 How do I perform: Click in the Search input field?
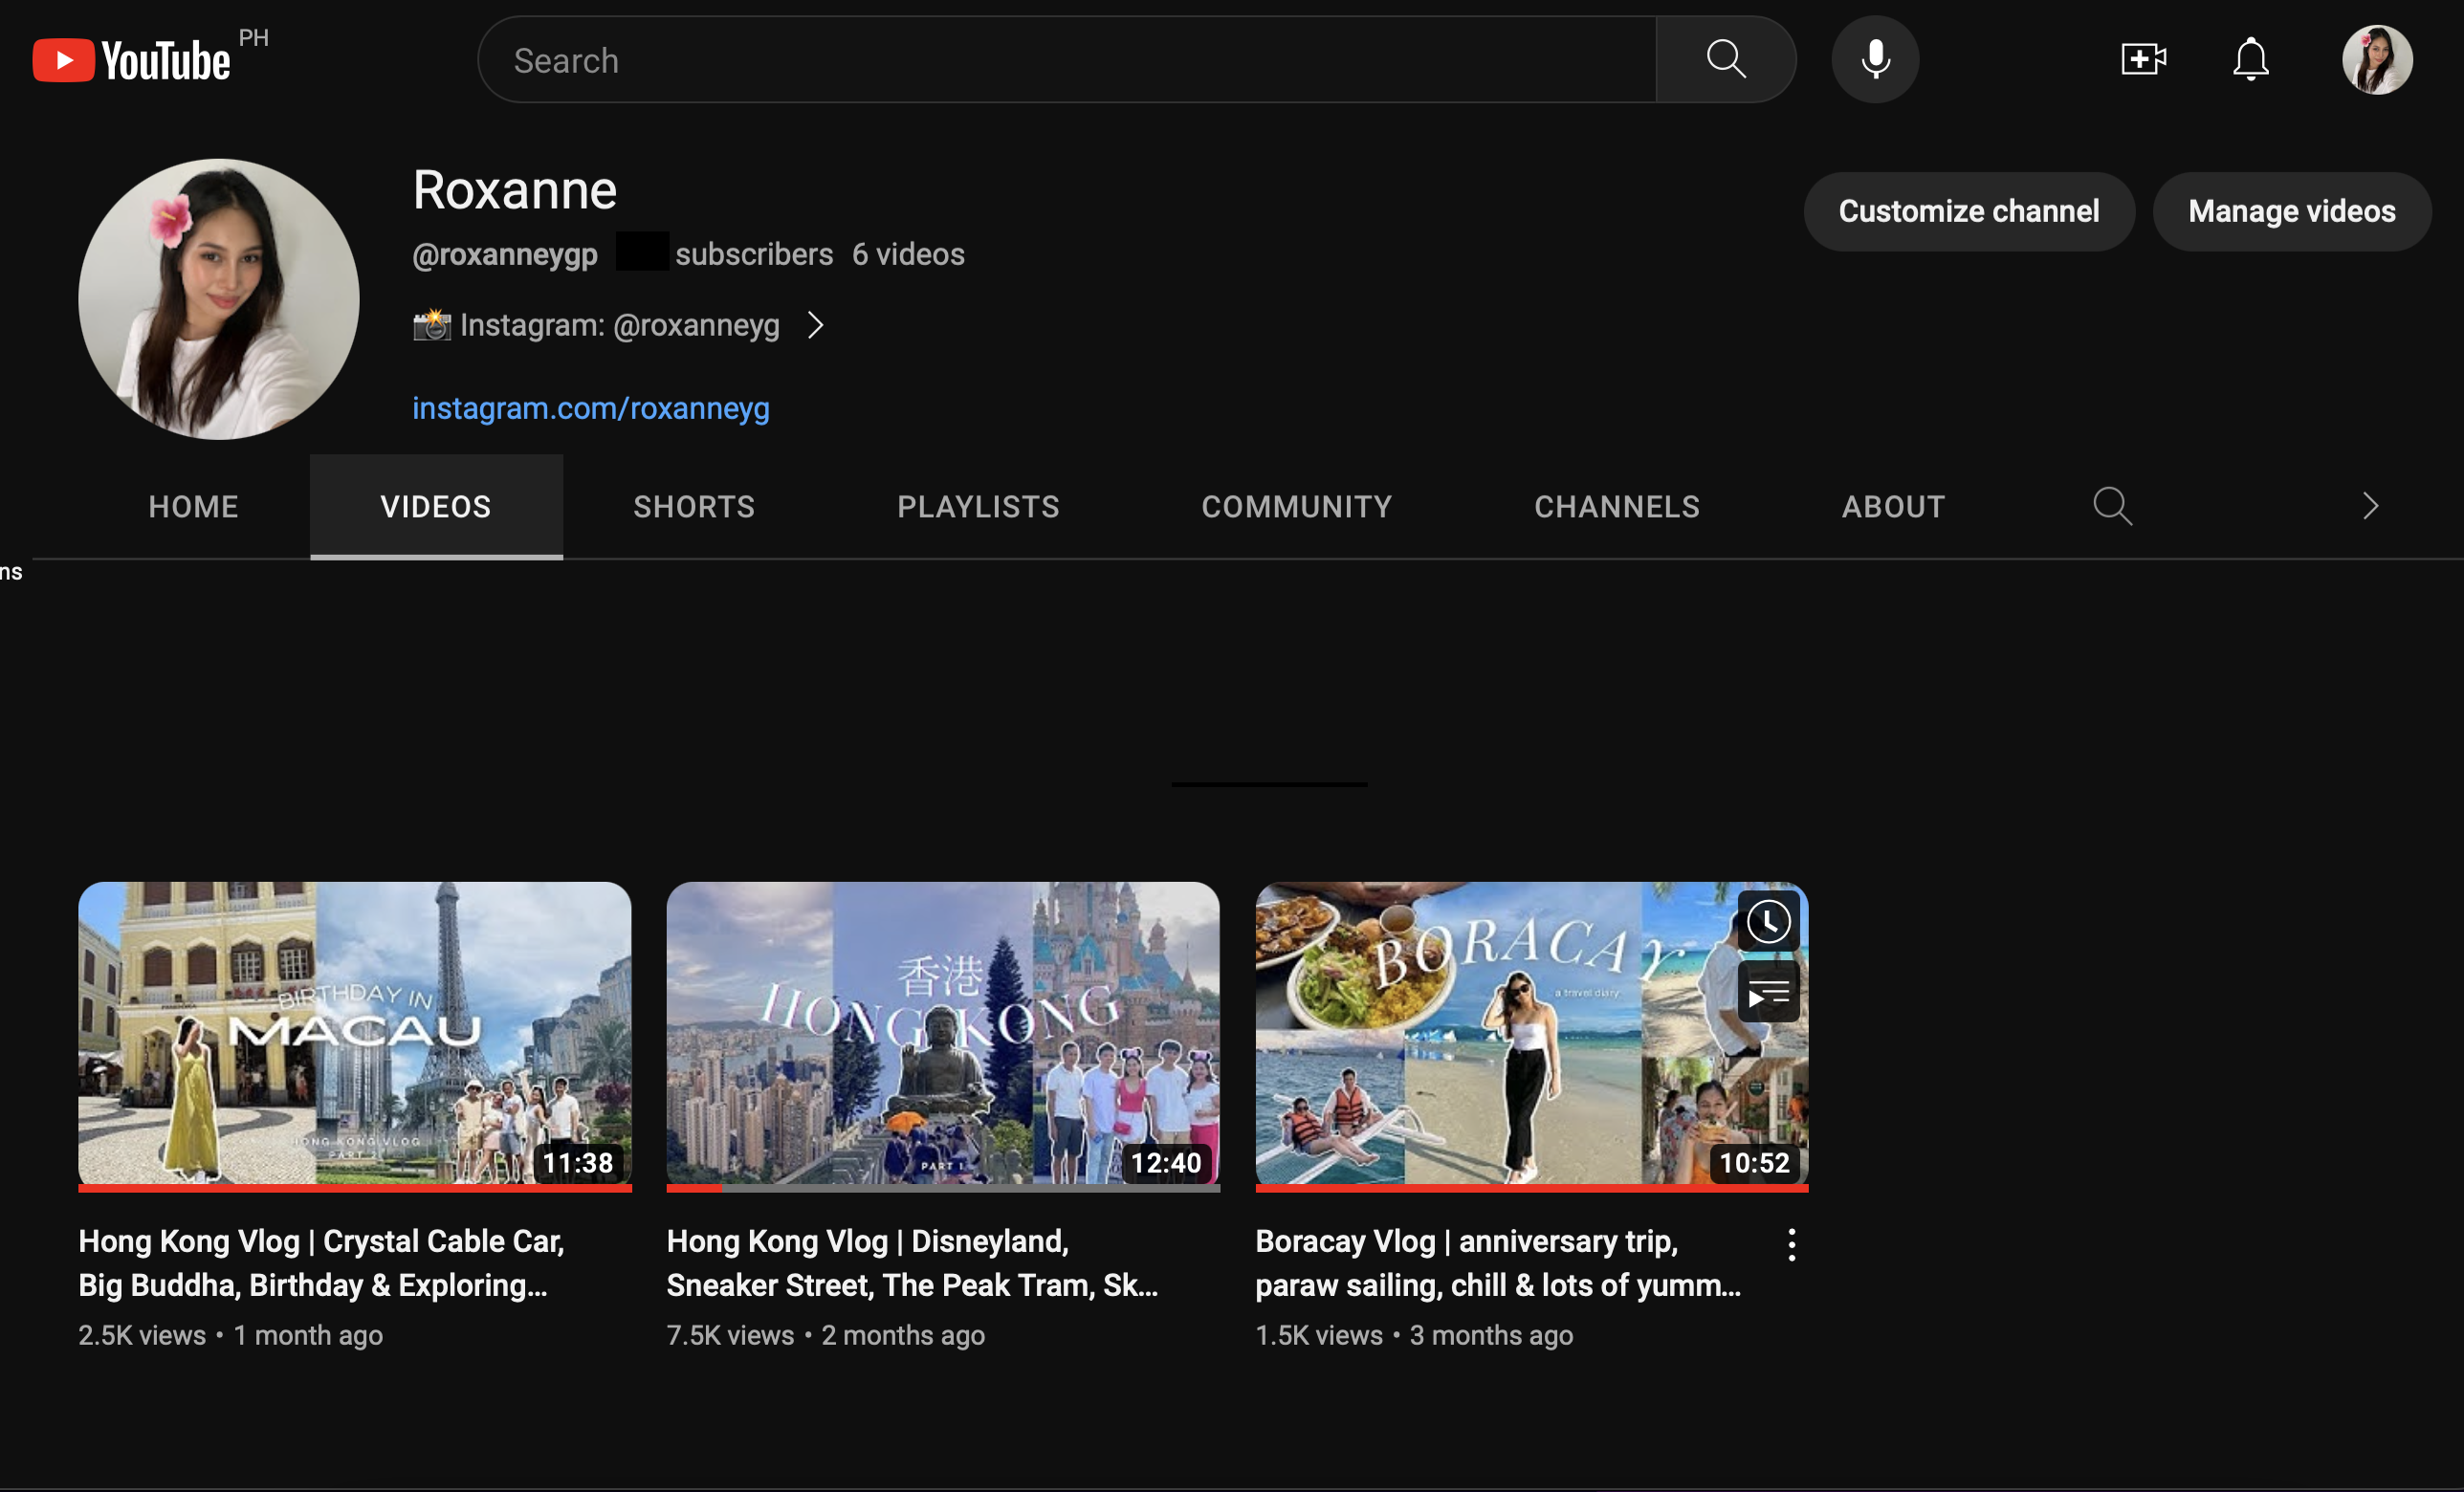pyautogui.click(x=1065, y=60)
